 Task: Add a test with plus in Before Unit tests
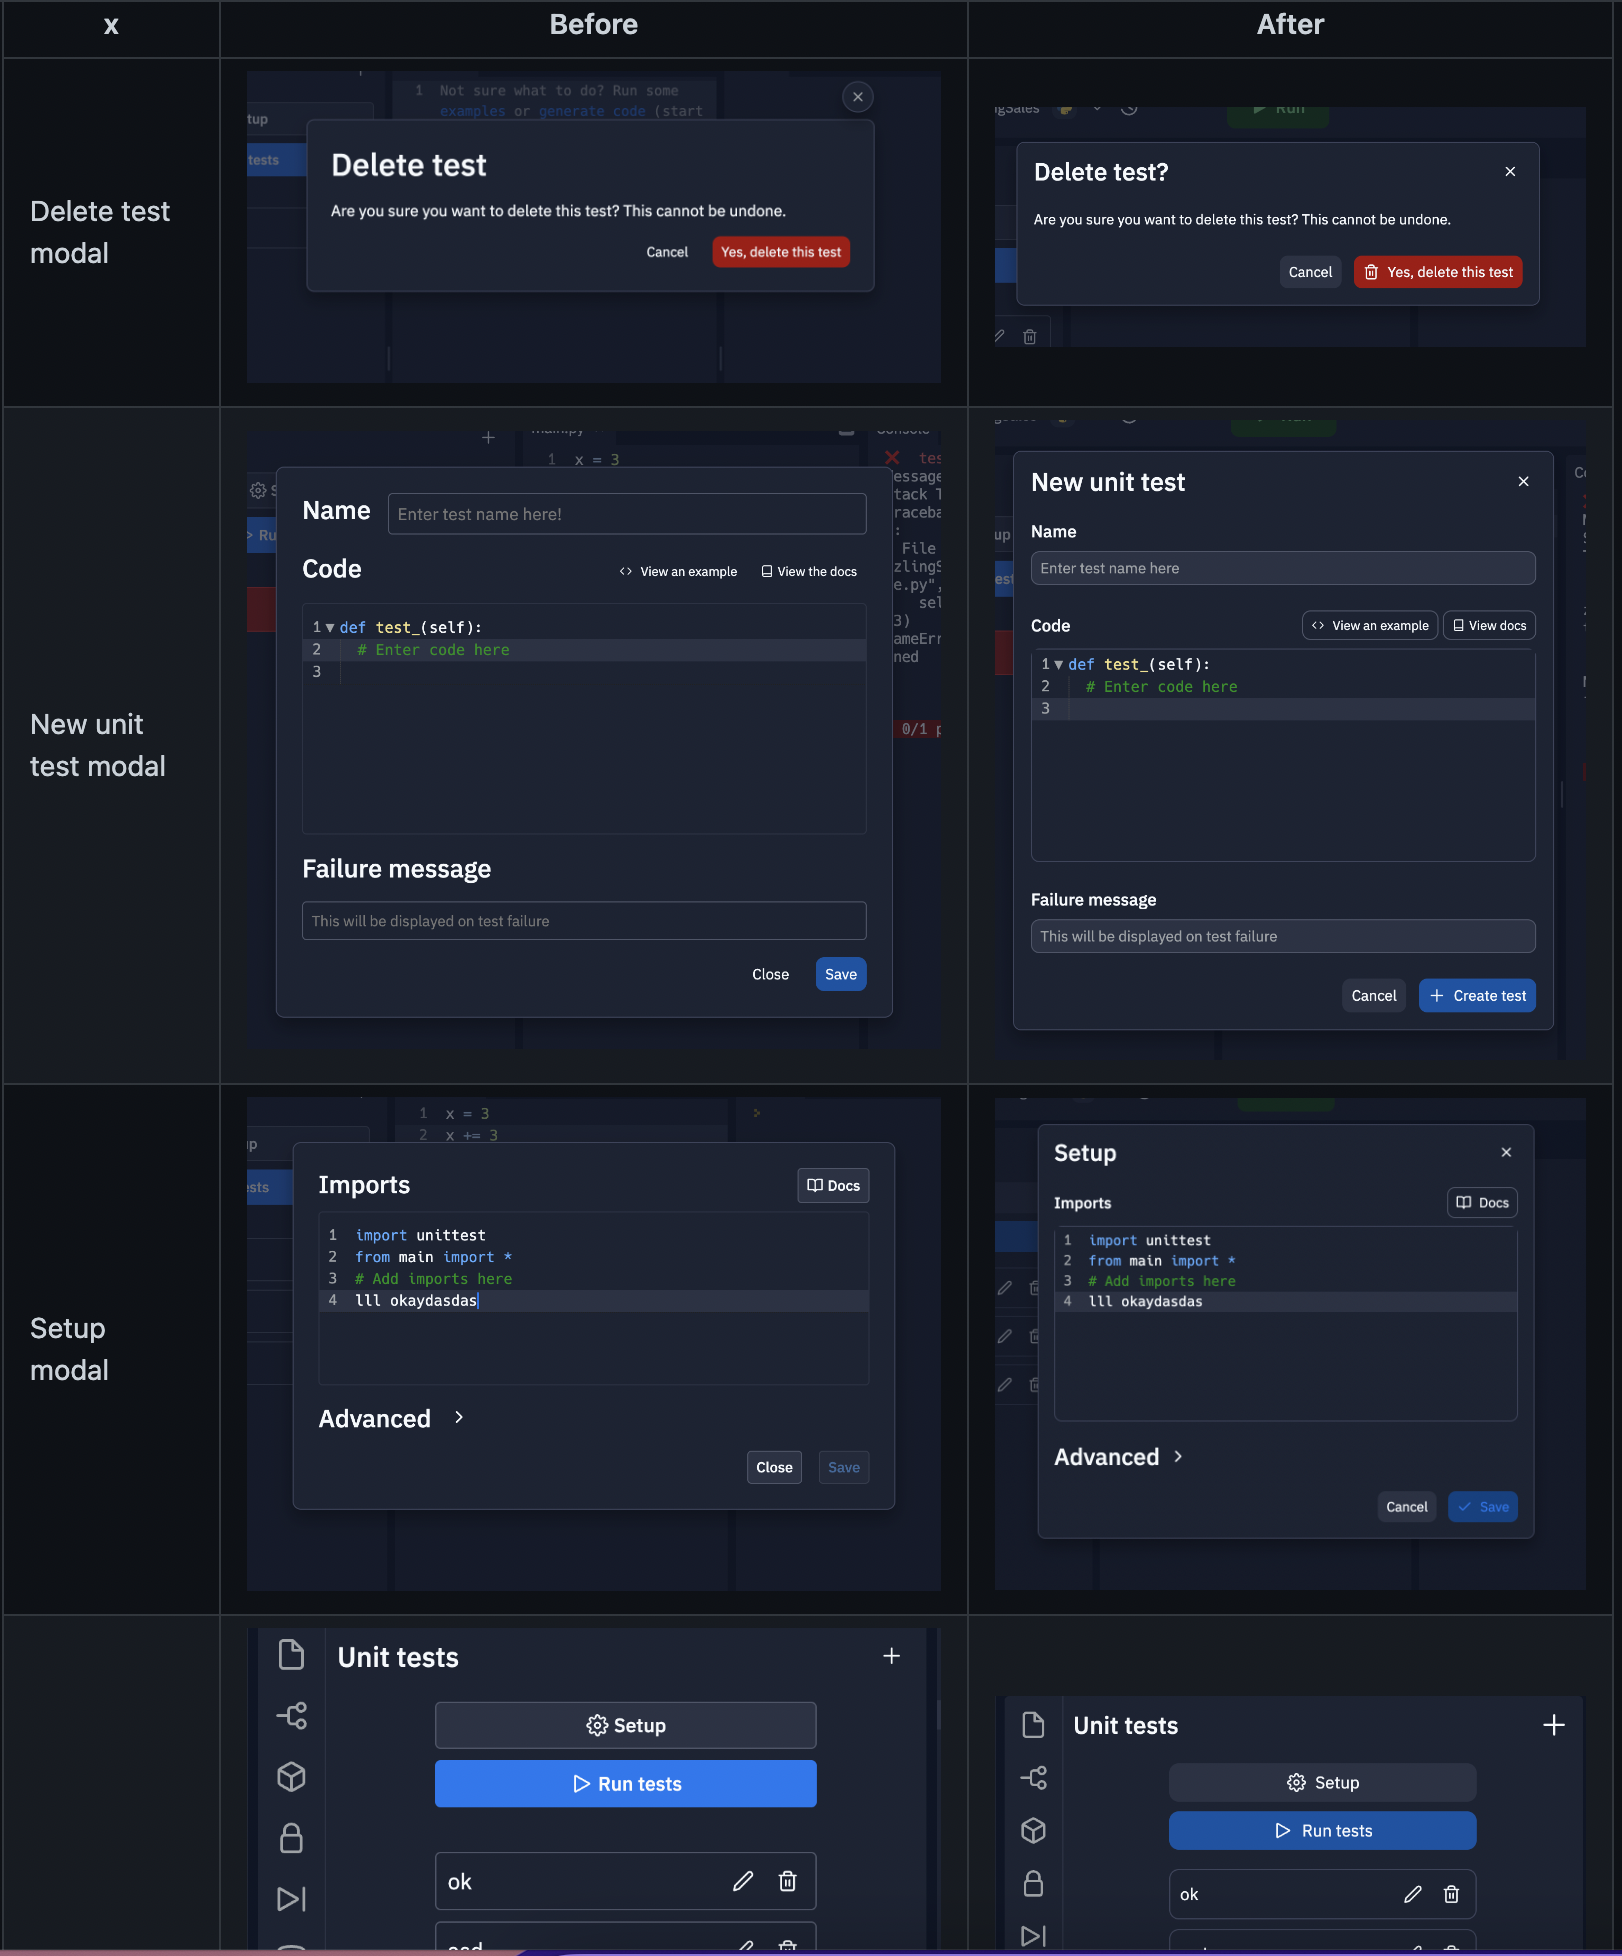(x=892, y=1657)
